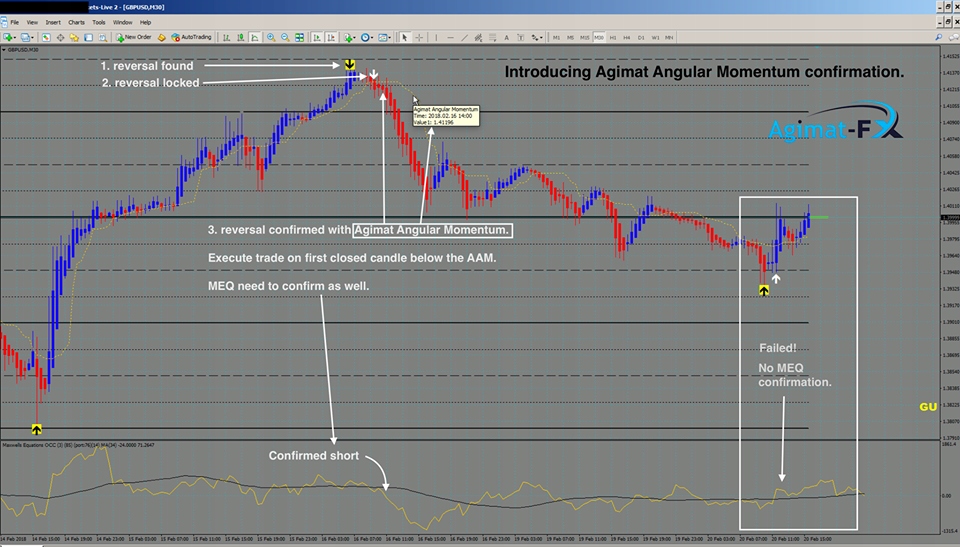Image resolution: width=960 pixels, height=547 pixels.
Task: Switch chart to M15 timeframe
Action: click(x=584, y=37)
